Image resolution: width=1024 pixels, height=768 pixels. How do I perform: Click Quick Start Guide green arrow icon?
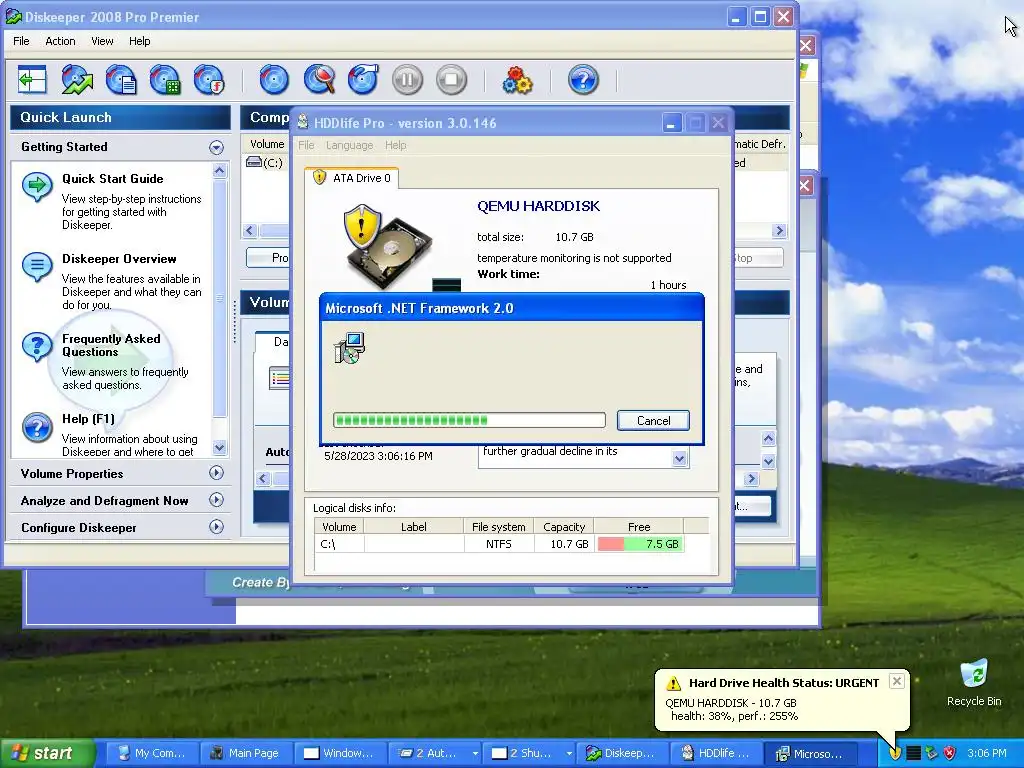click(37, 187)
